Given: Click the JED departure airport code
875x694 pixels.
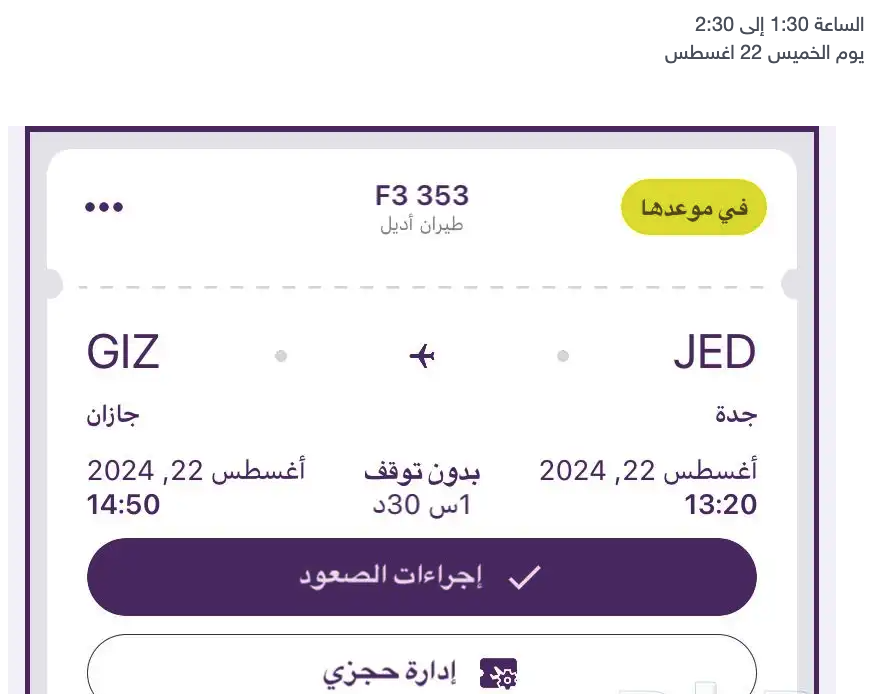Looking at the screenshot, I should coord(713,353).
